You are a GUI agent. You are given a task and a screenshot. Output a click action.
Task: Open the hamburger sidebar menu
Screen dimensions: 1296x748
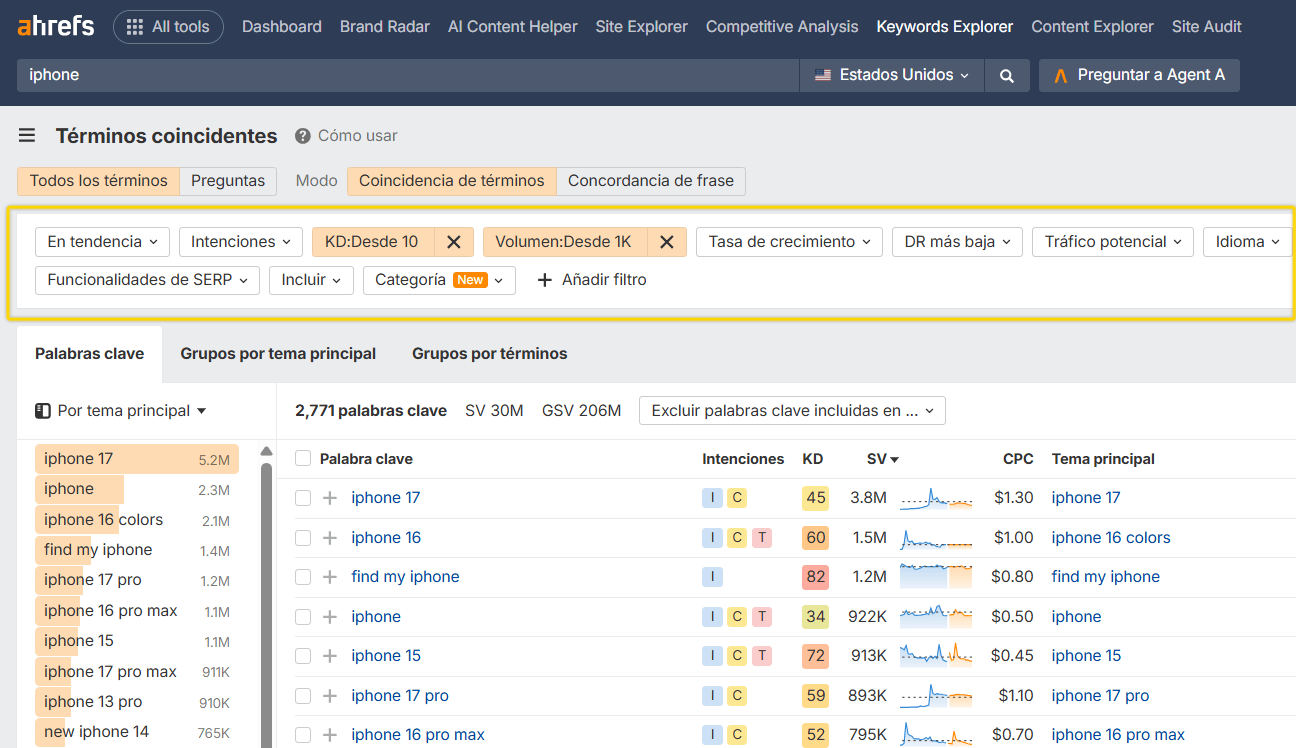27,136
